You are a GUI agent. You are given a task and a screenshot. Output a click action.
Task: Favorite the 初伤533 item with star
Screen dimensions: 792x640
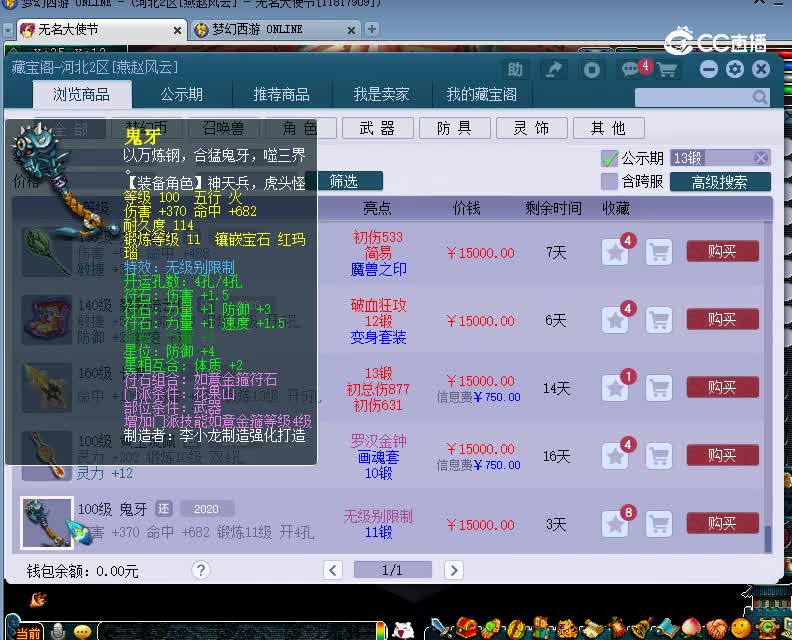615,252
